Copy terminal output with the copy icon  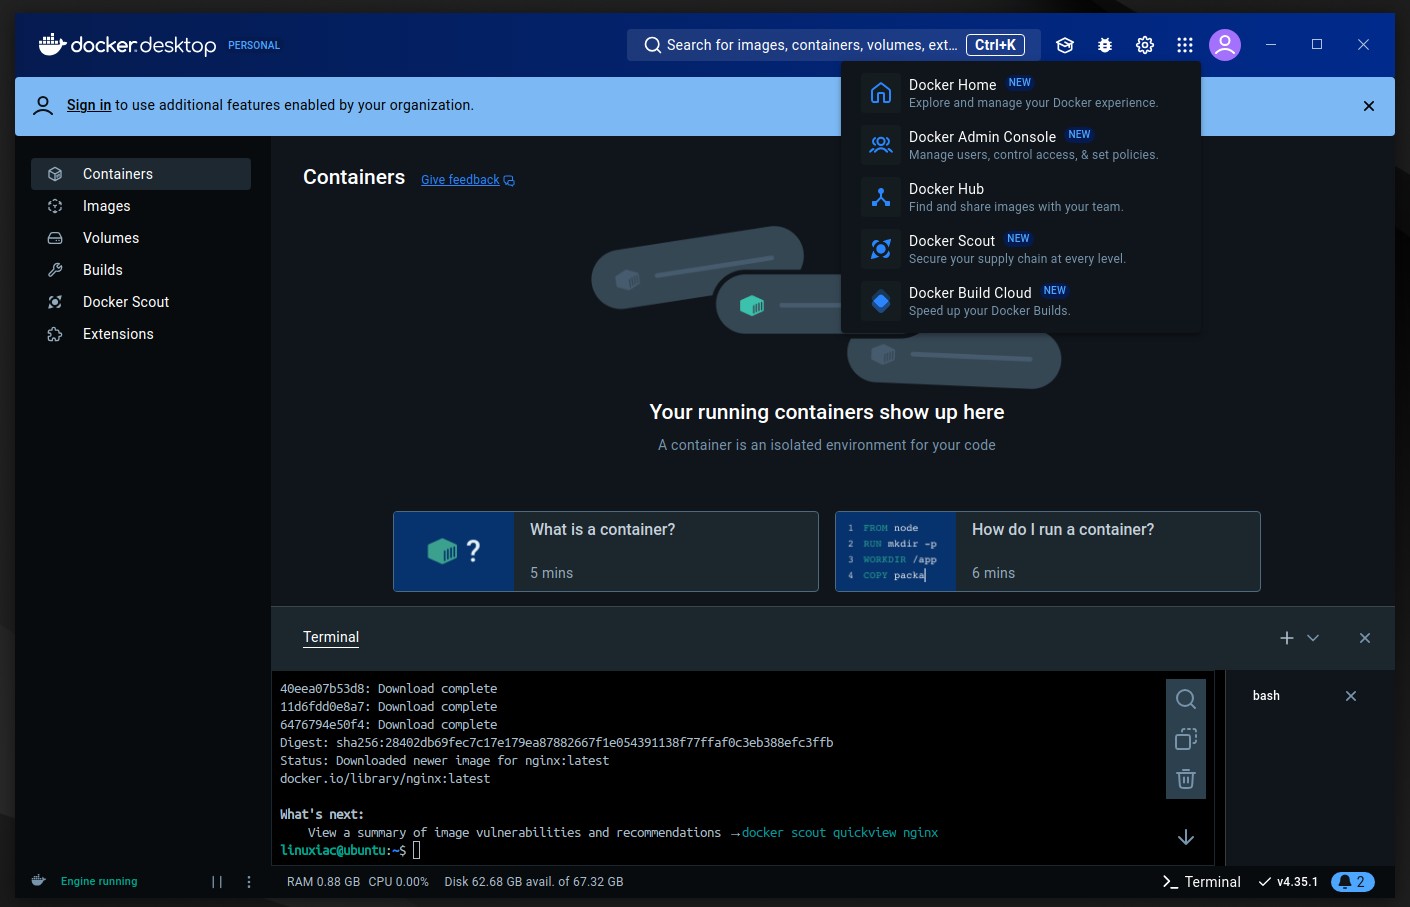[x=1186, y=739]
